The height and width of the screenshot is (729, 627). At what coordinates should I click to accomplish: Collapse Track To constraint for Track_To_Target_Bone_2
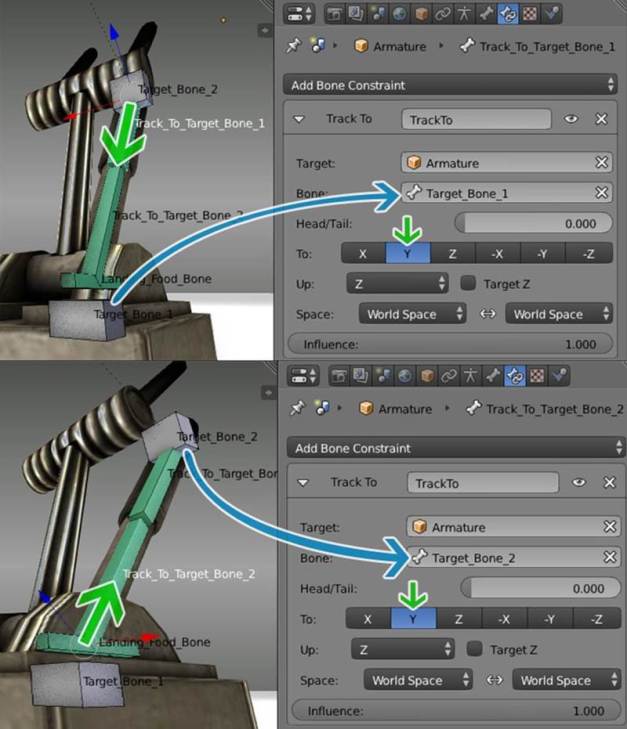[303, 483]
